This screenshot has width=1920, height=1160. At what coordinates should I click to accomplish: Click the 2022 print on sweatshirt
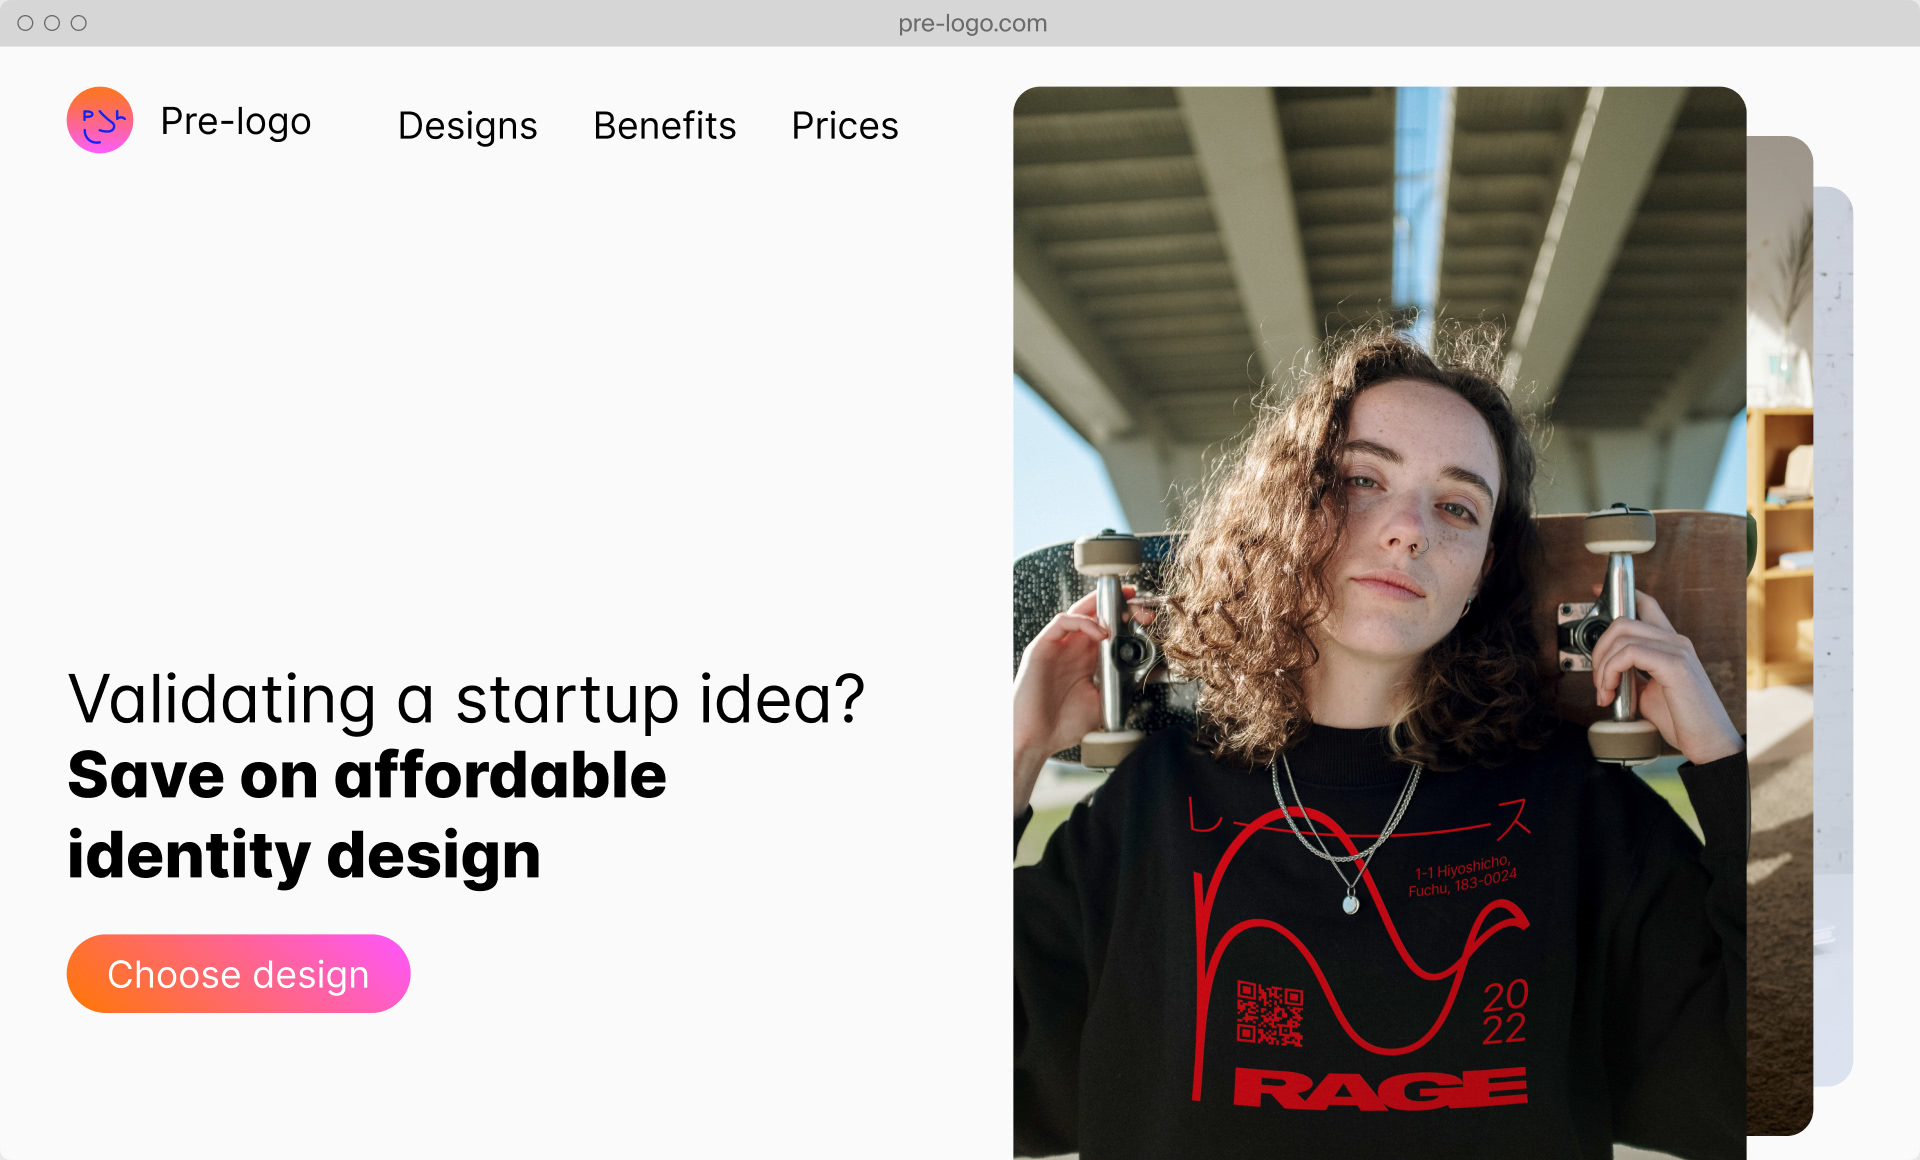1505,1012
